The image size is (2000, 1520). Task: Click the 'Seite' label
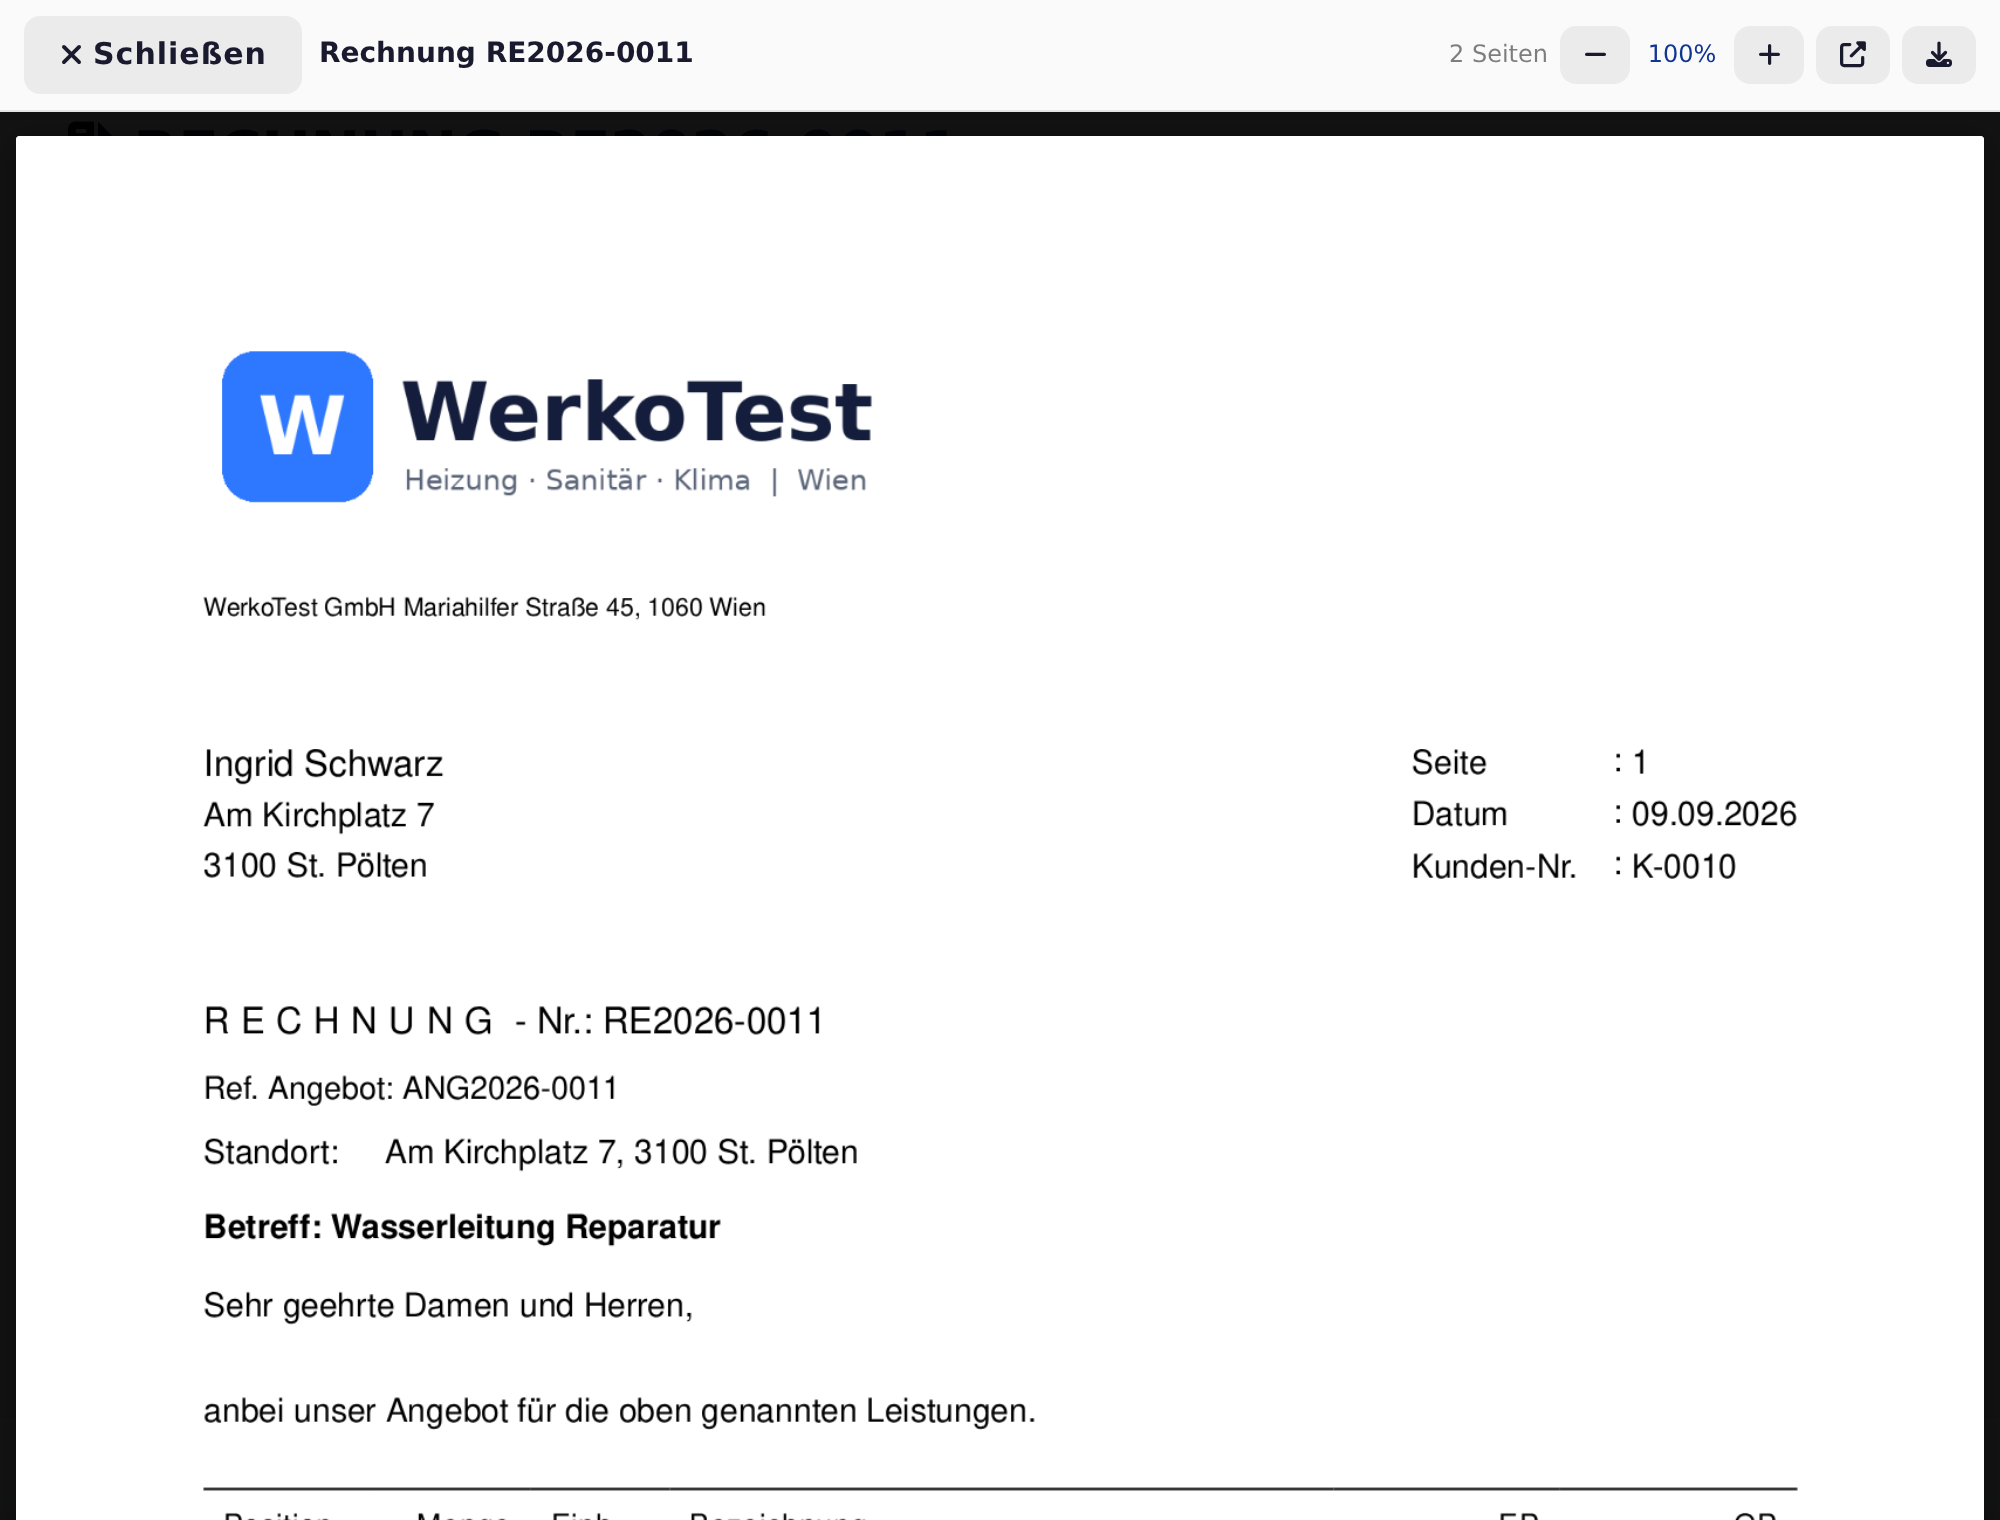tap(1449, 763)
